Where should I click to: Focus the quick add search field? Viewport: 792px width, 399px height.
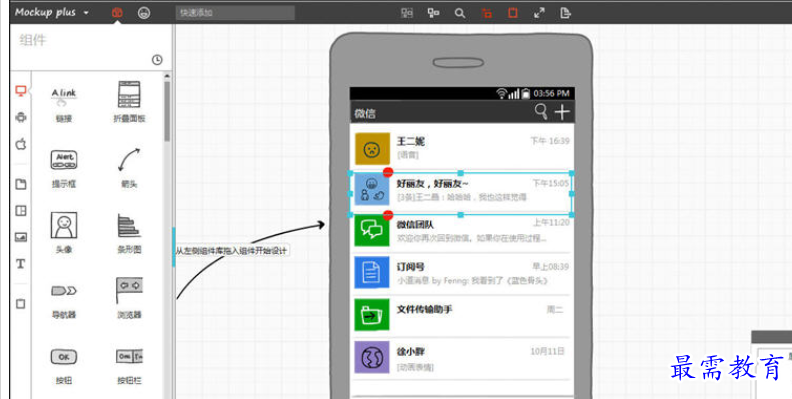click(x=235, y=13)
